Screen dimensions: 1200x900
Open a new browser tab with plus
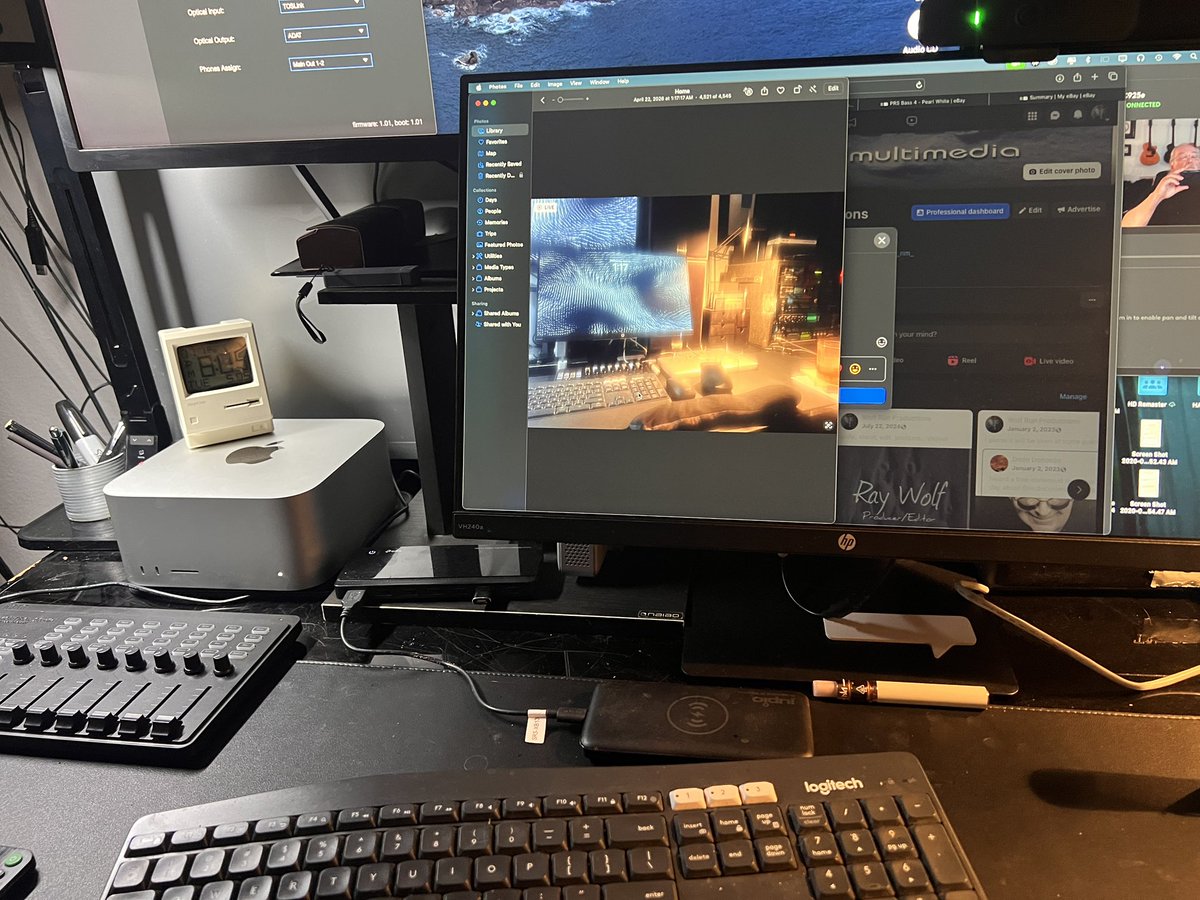tap(1094, 77)
